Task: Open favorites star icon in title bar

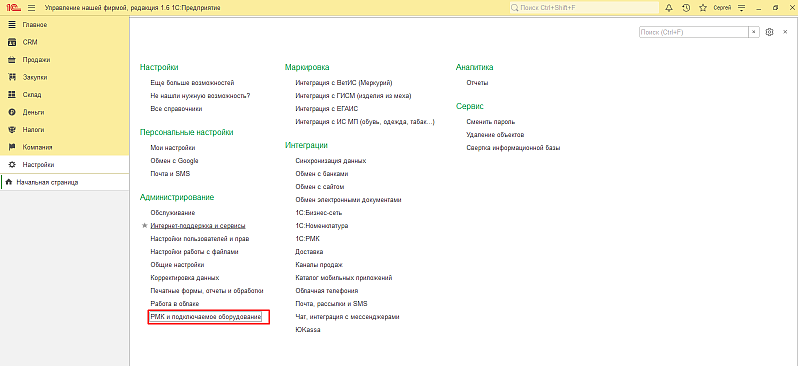Action: [x=703, y=8]
